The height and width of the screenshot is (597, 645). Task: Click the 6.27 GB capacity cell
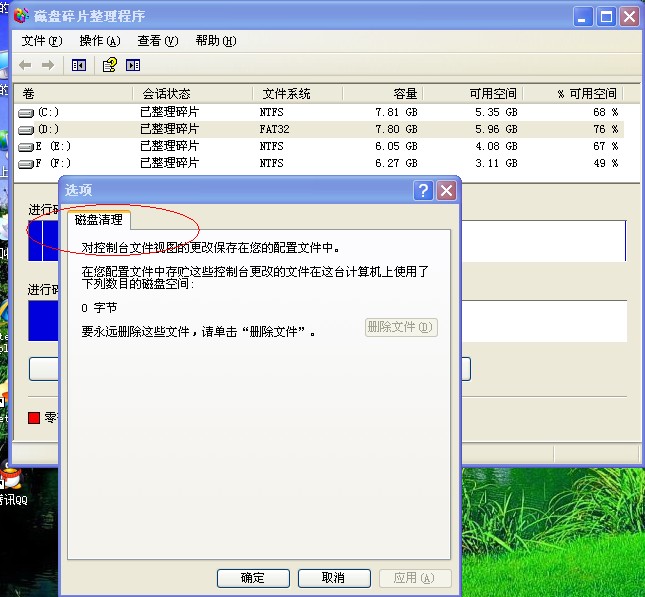tap(396, 163)
